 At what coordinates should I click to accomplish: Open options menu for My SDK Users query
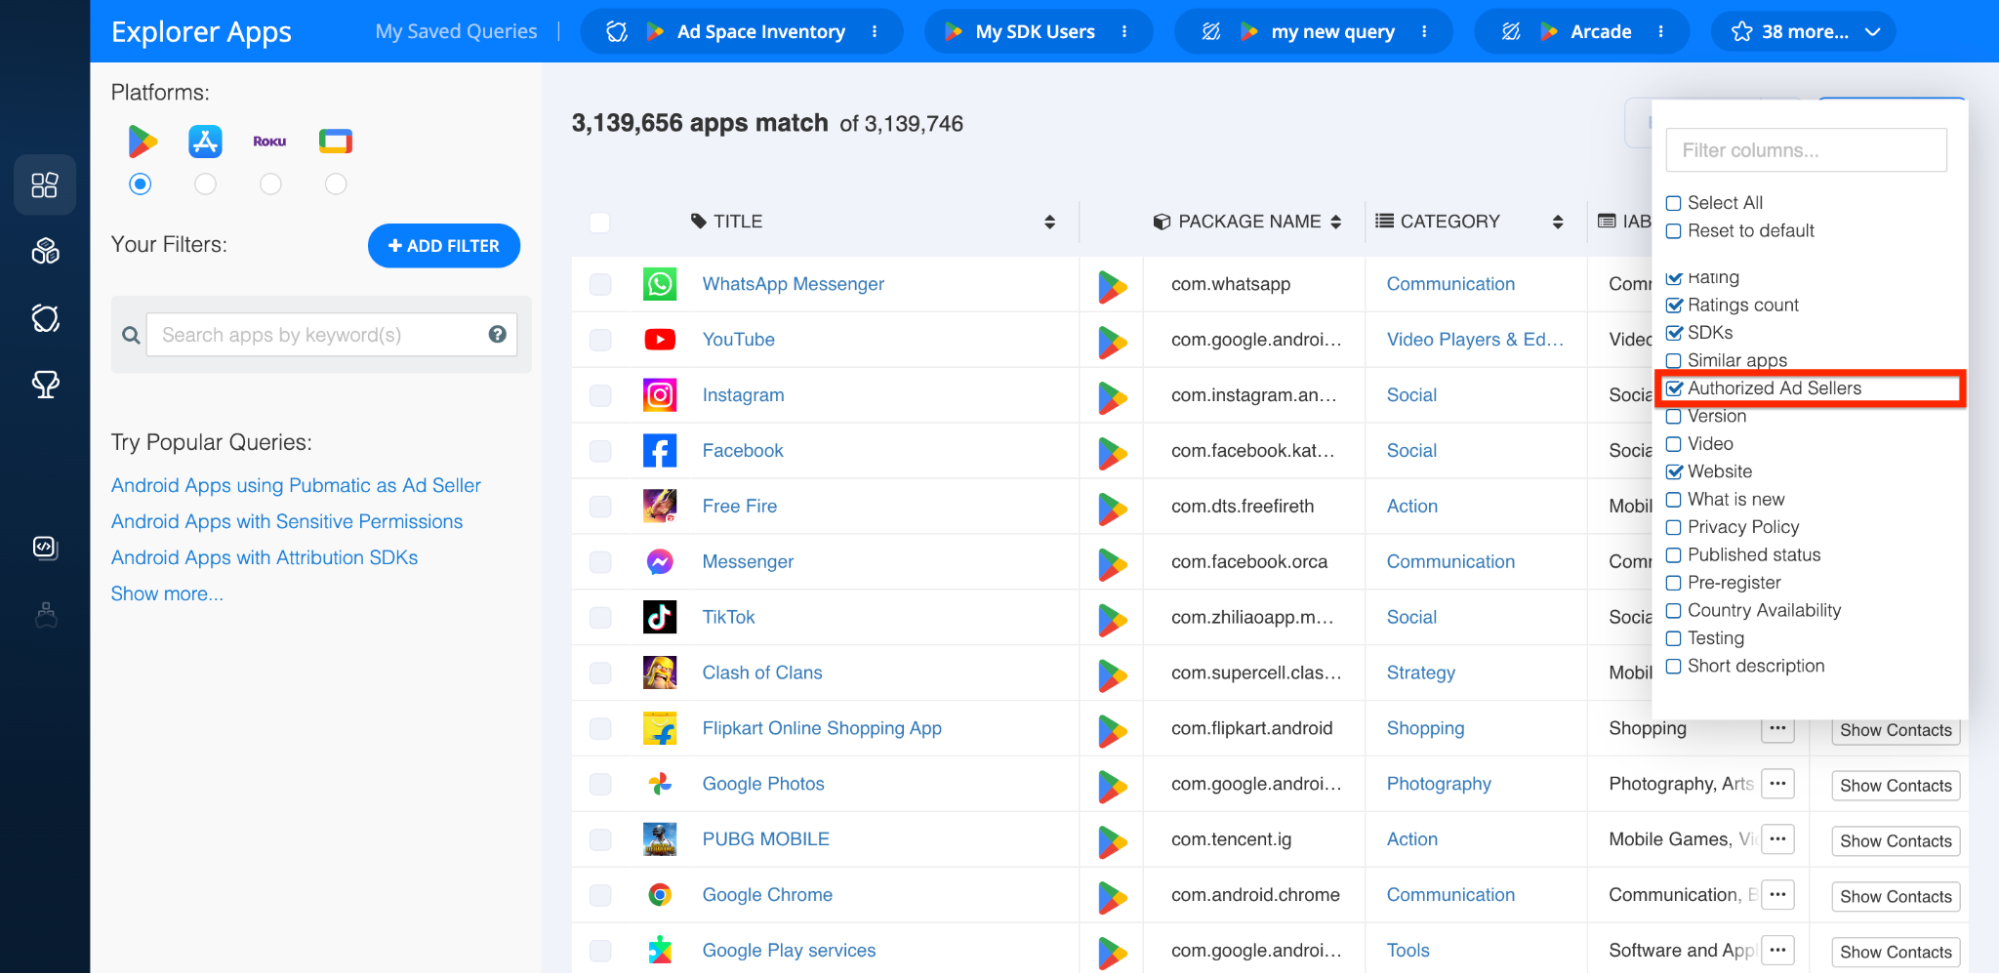1125,32
